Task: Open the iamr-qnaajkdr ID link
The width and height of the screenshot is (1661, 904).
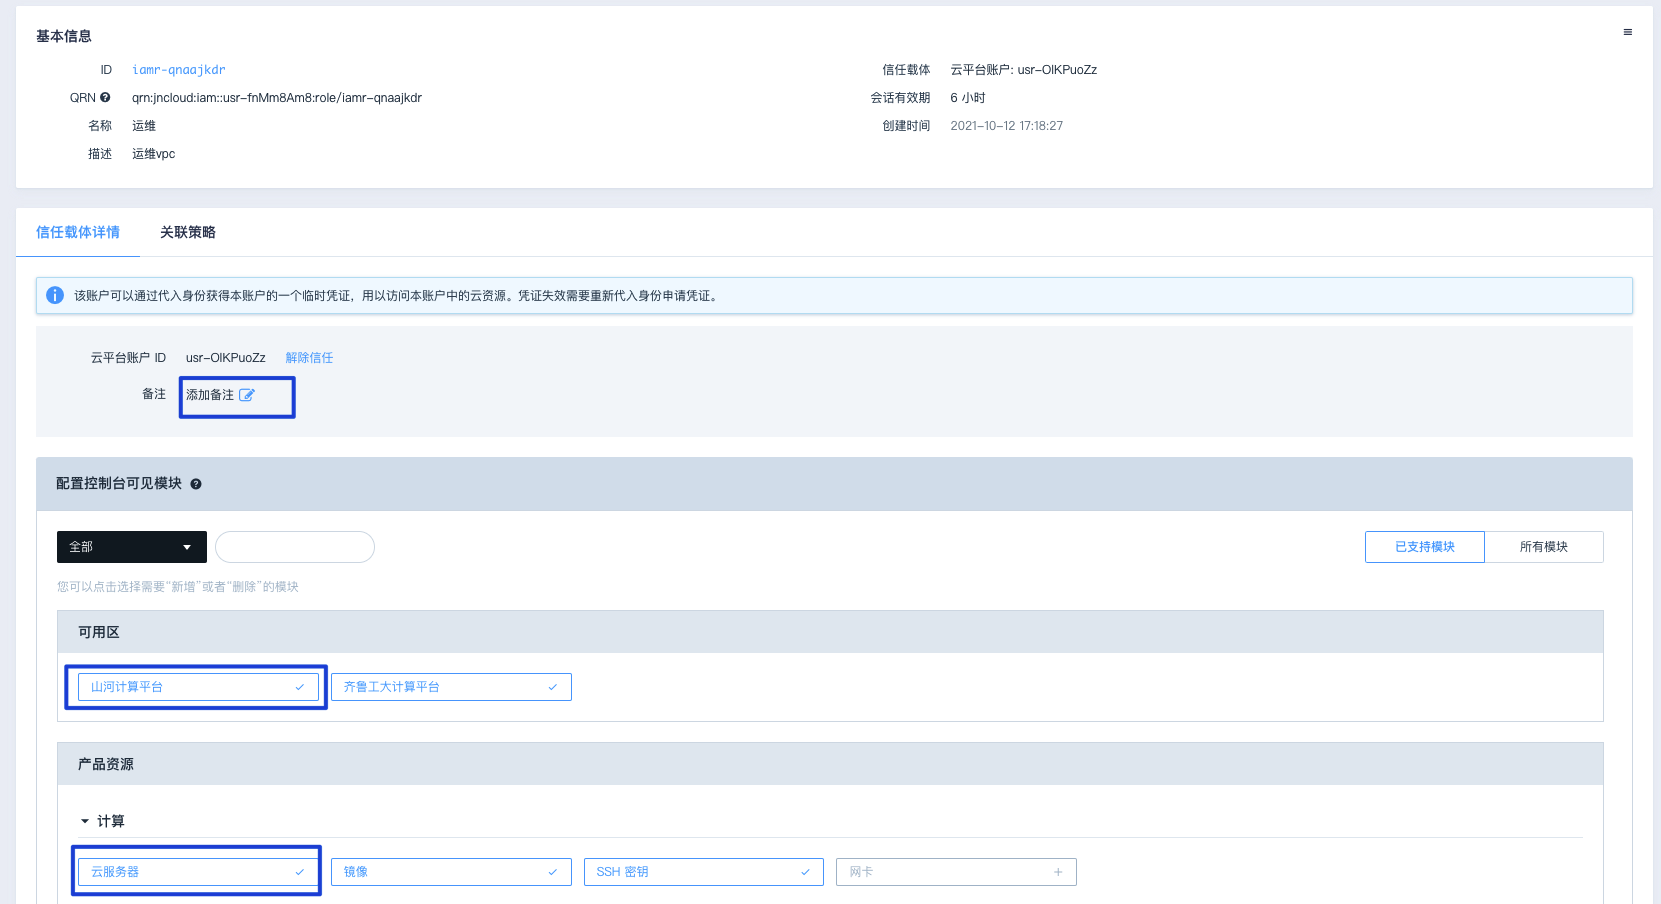Action: [179, 70]
